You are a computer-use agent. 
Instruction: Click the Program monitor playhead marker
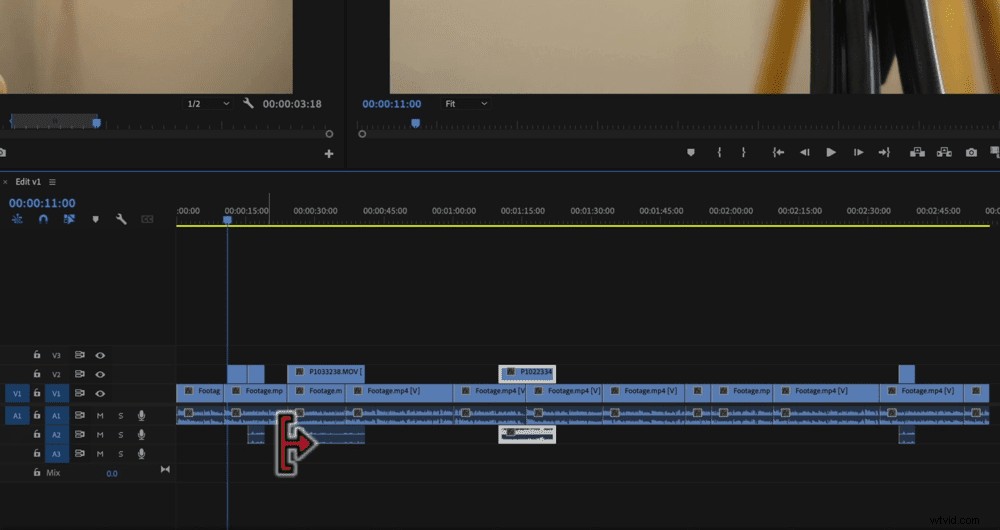[x=415, y=122]
